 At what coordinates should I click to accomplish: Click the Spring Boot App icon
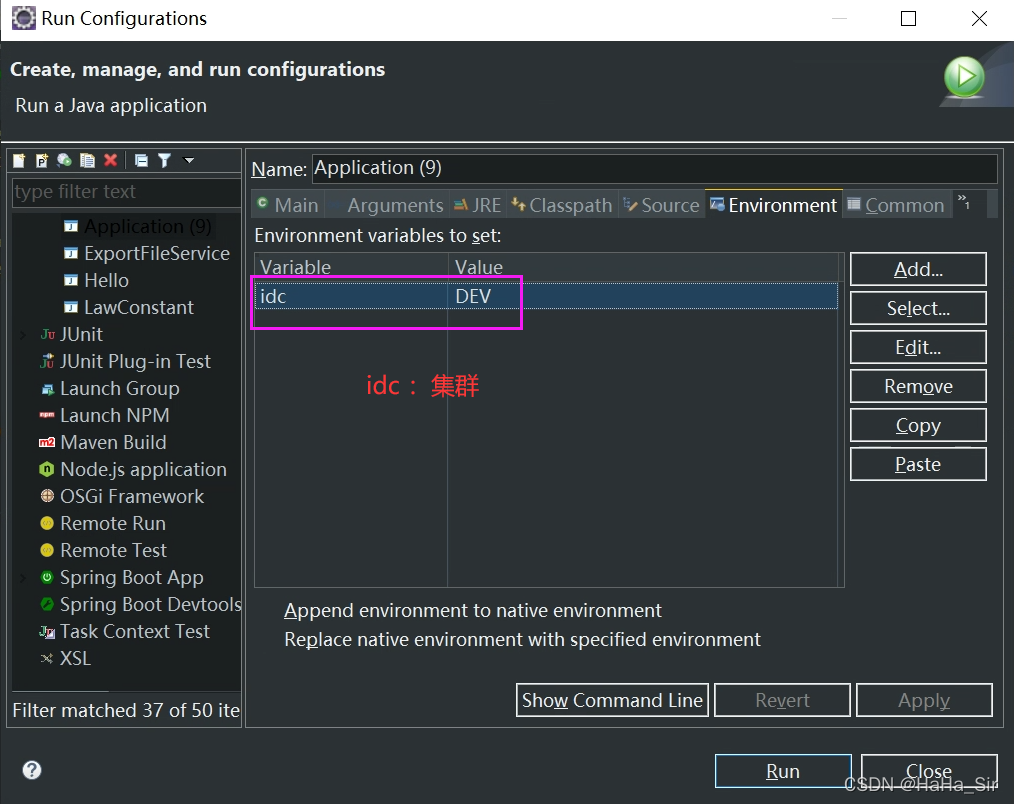(x=47, y=577)
